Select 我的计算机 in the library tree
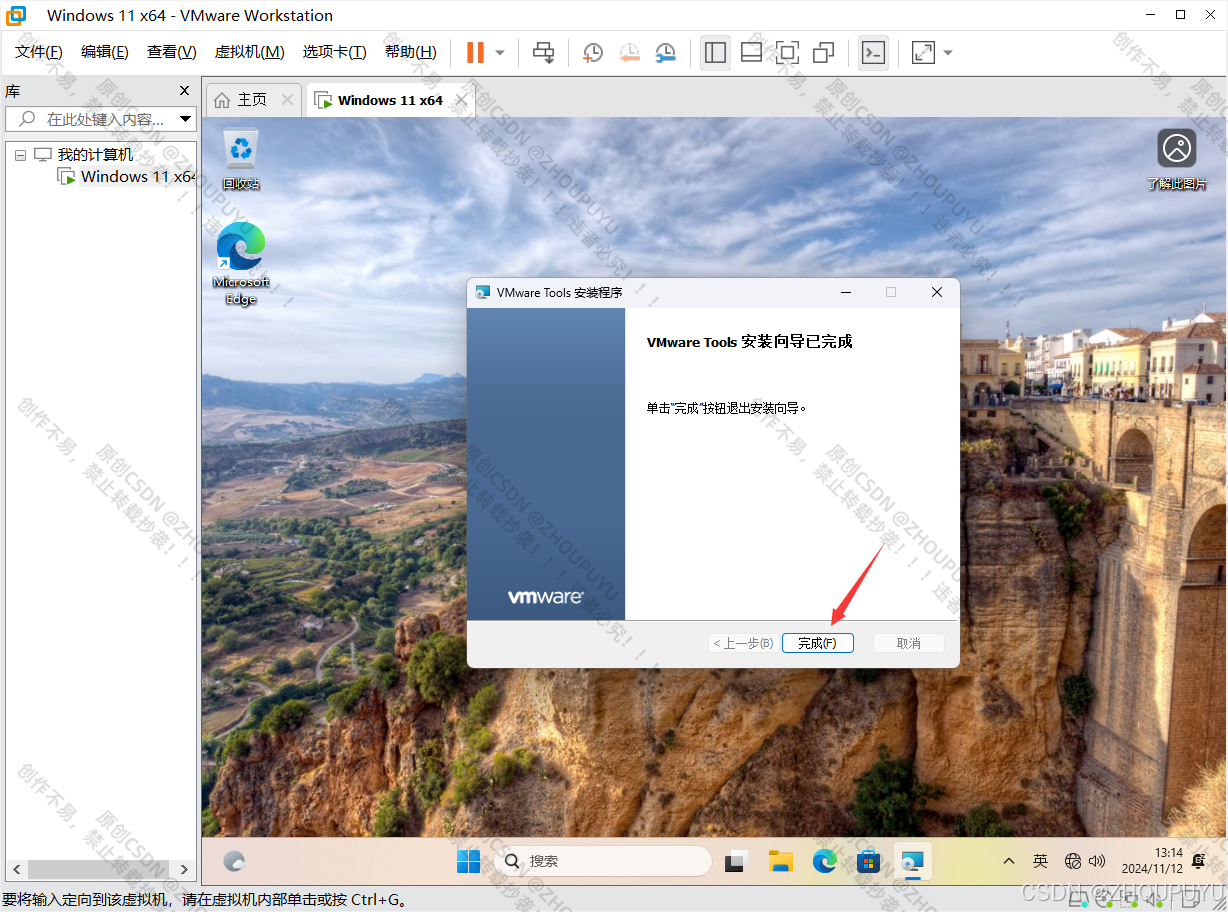The width and height of the screenshot is (1228, 912). 94,155
